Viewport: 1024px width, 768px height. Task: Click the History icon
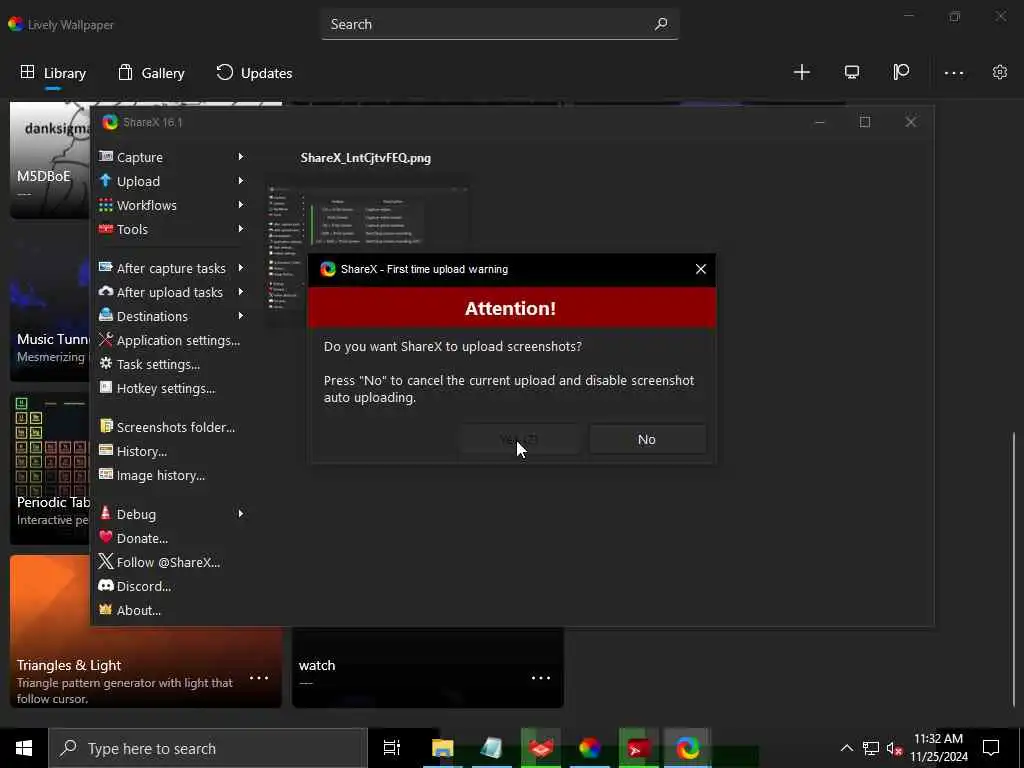(106, 451)
